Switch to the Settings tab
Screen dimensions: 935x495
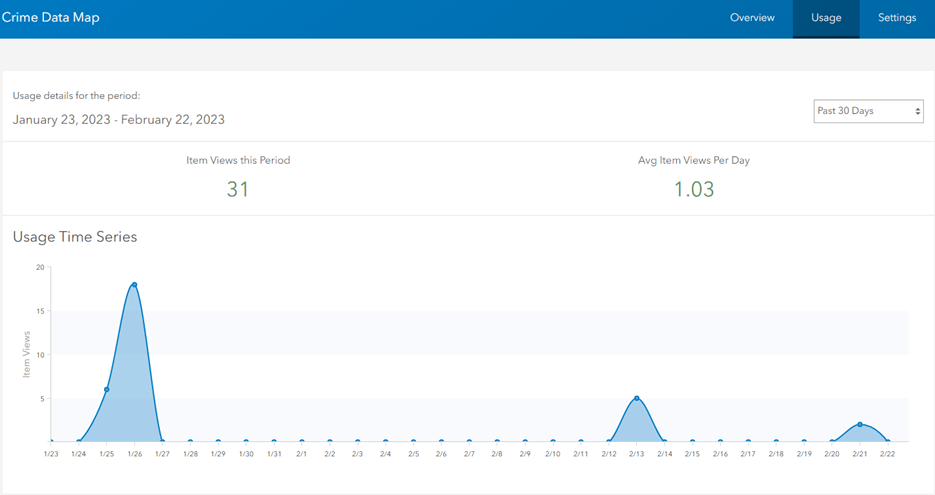pos(897,18)
